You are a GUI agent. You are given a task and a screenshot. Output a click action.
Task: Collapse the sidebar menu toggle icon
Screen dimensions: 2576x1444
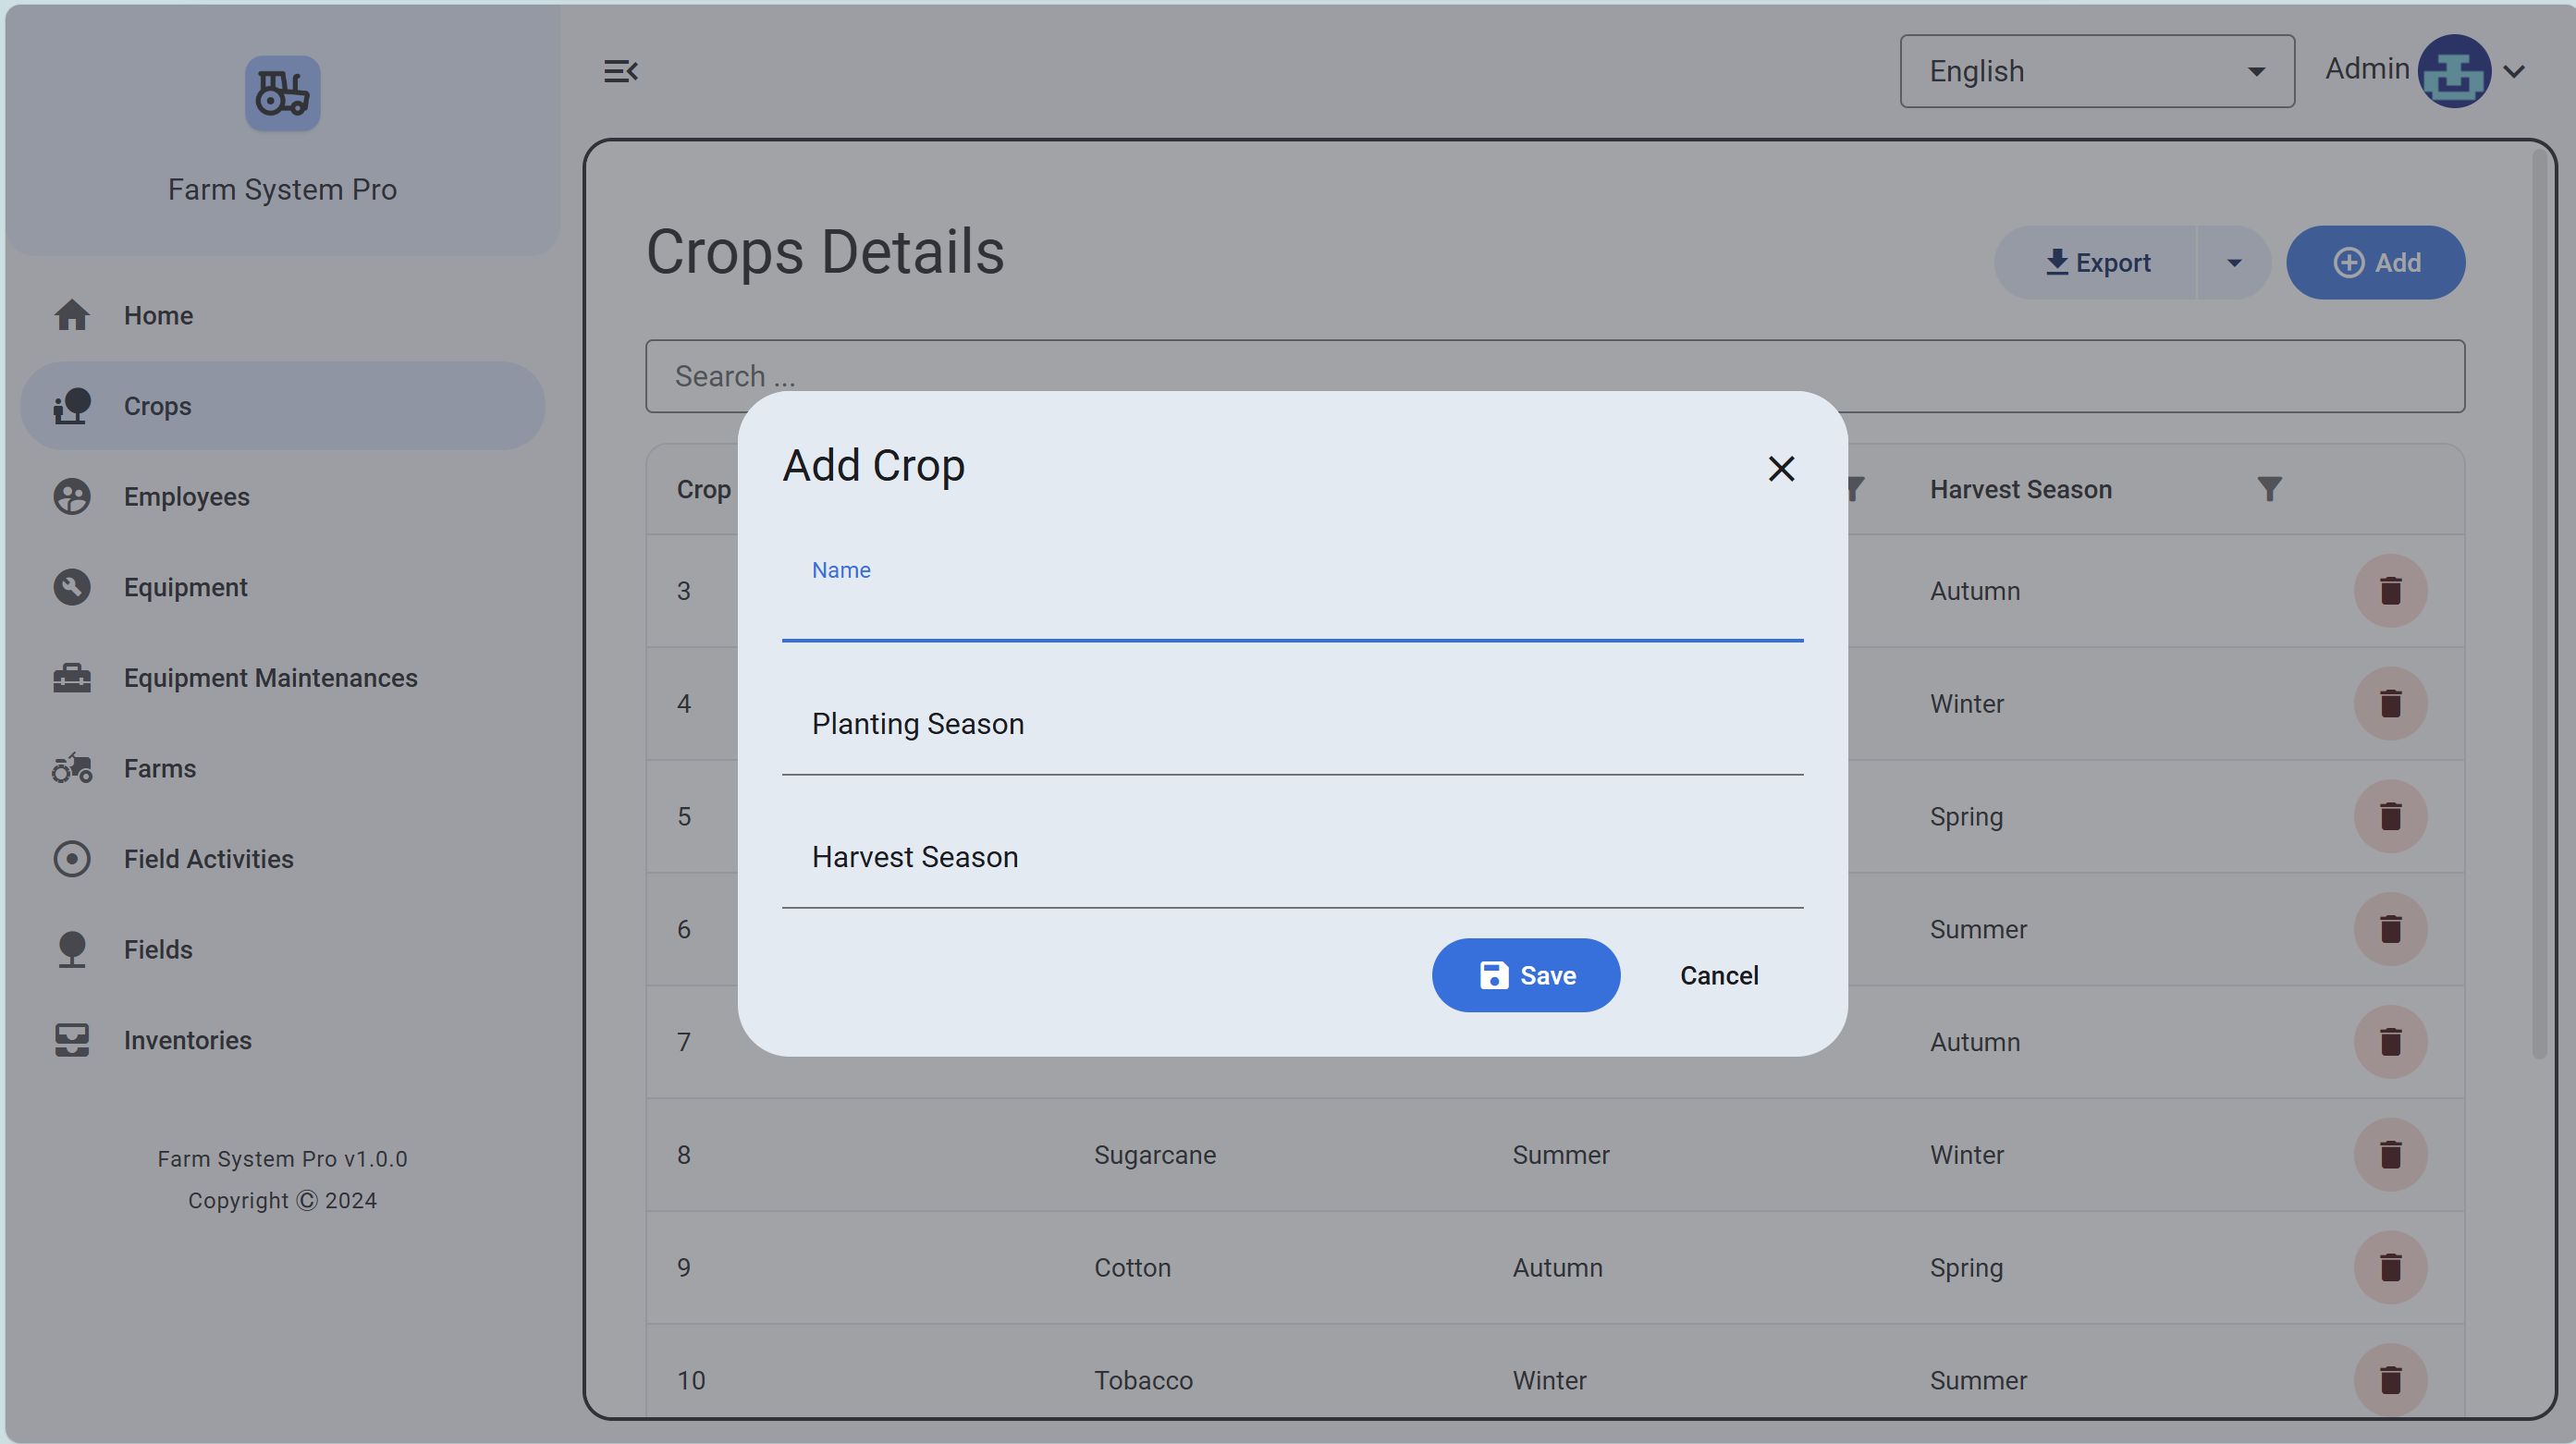click(620, 71)
